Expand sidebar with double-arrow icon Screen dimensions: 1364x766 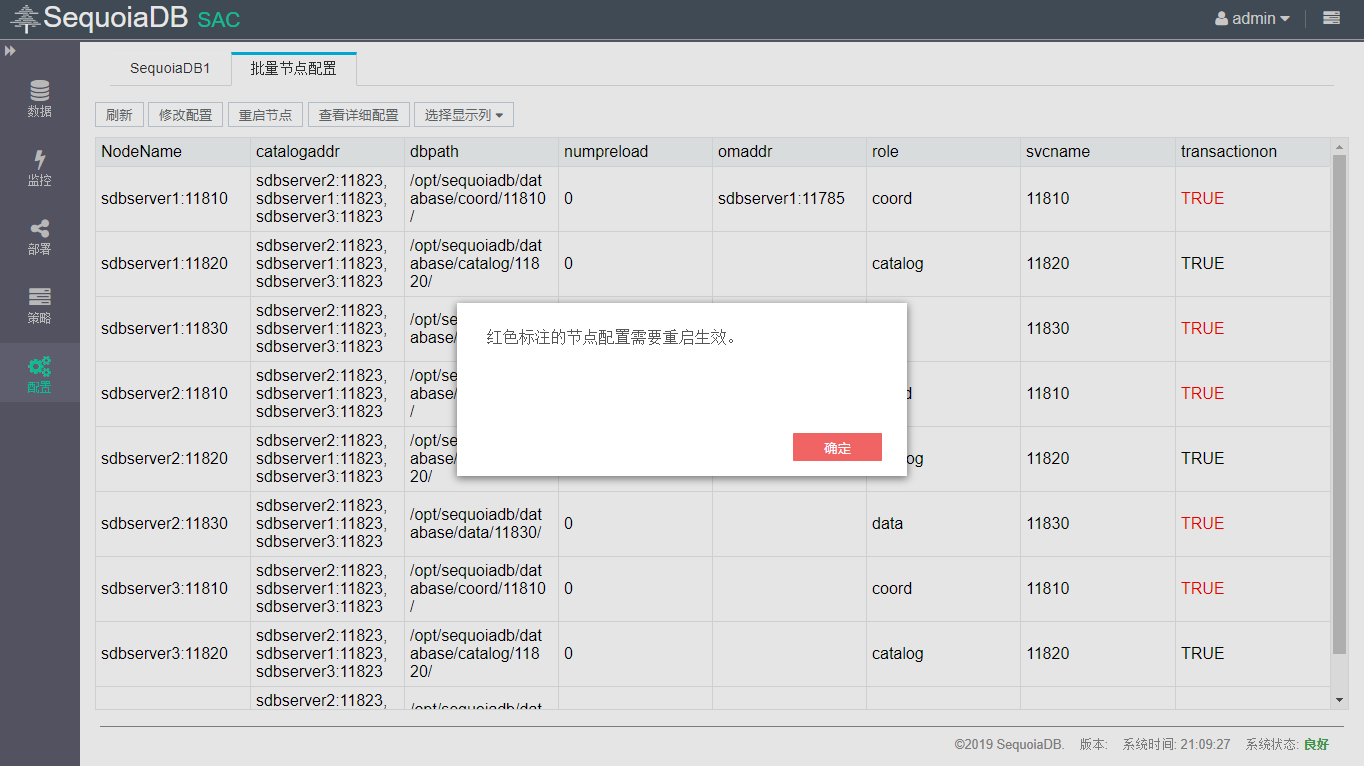tap(10, 50)
